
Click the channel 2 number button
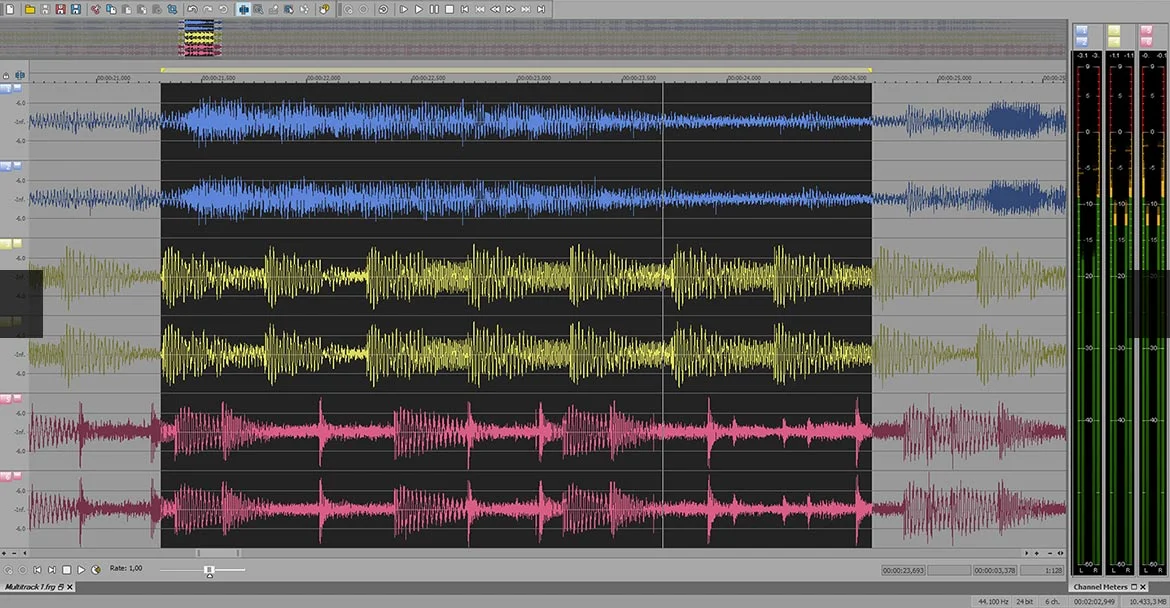coord(5,166)
